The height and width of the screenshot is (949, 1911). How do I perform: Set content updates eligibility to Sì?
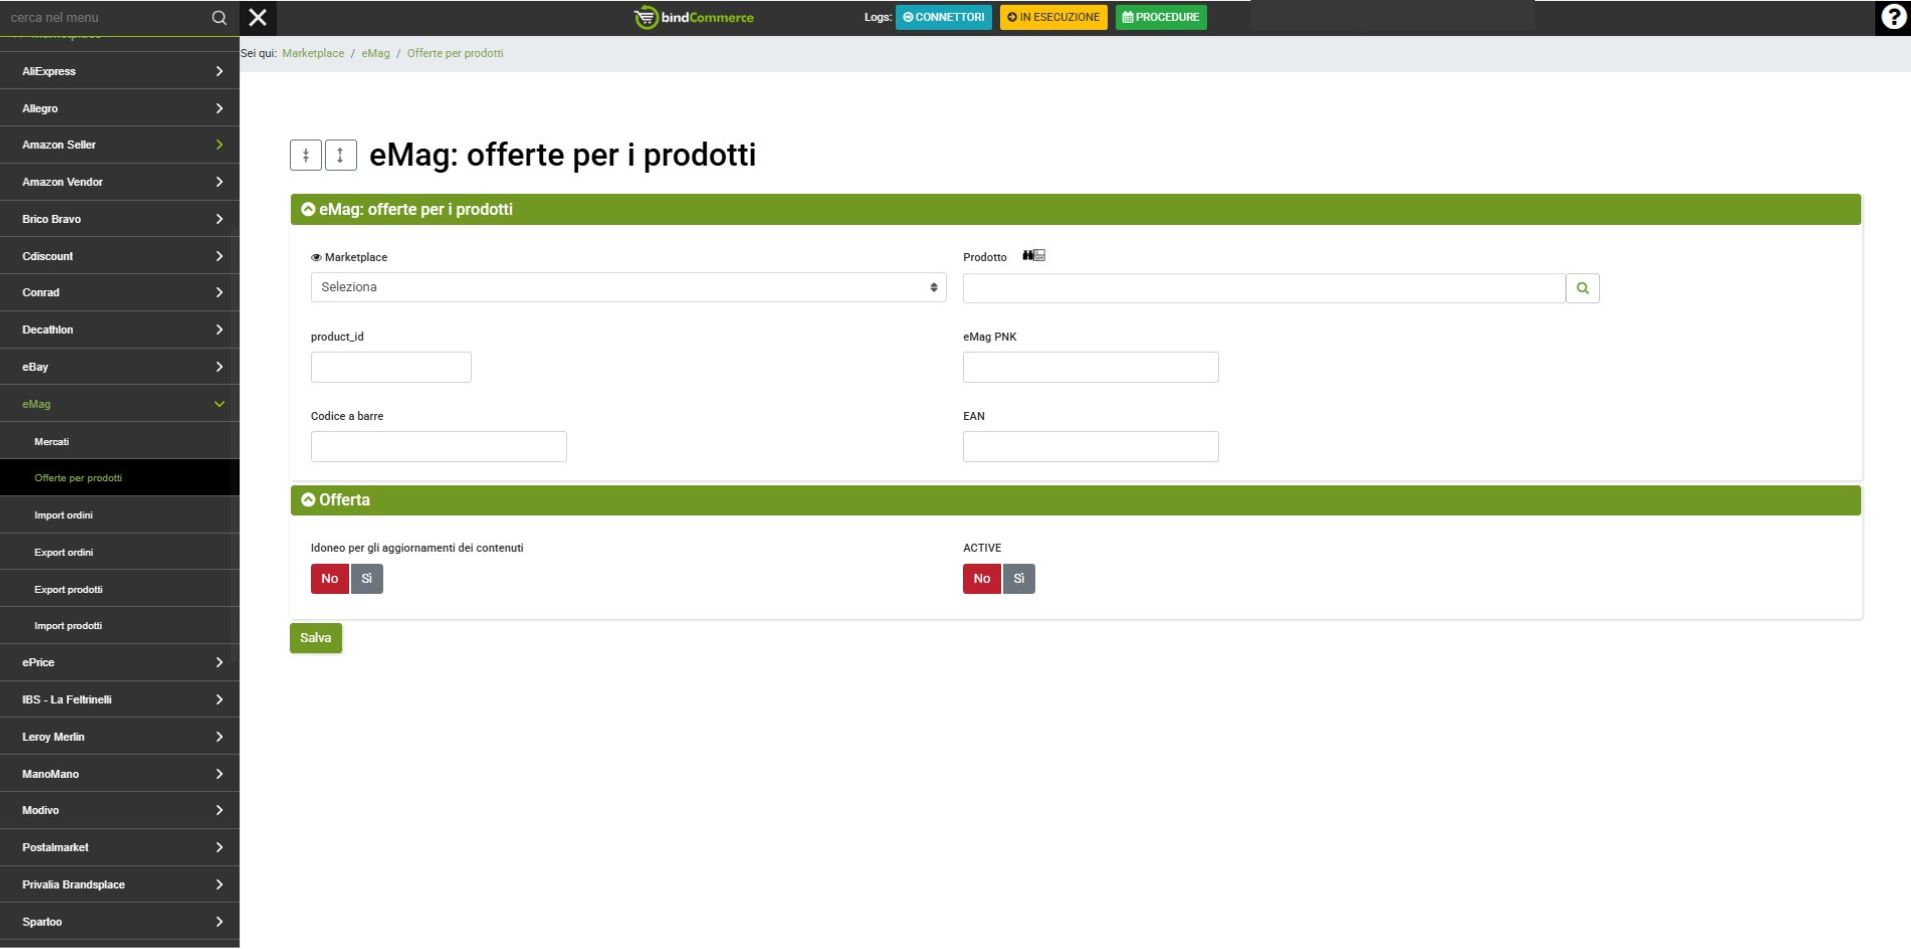367,579
